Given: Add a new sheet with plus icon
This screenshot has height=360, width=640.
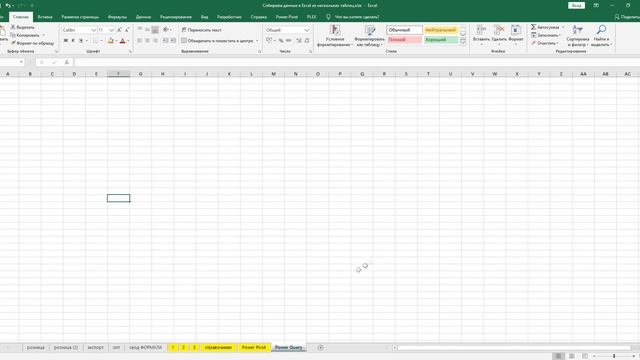Looking at the screenshot, I should 320,347.
